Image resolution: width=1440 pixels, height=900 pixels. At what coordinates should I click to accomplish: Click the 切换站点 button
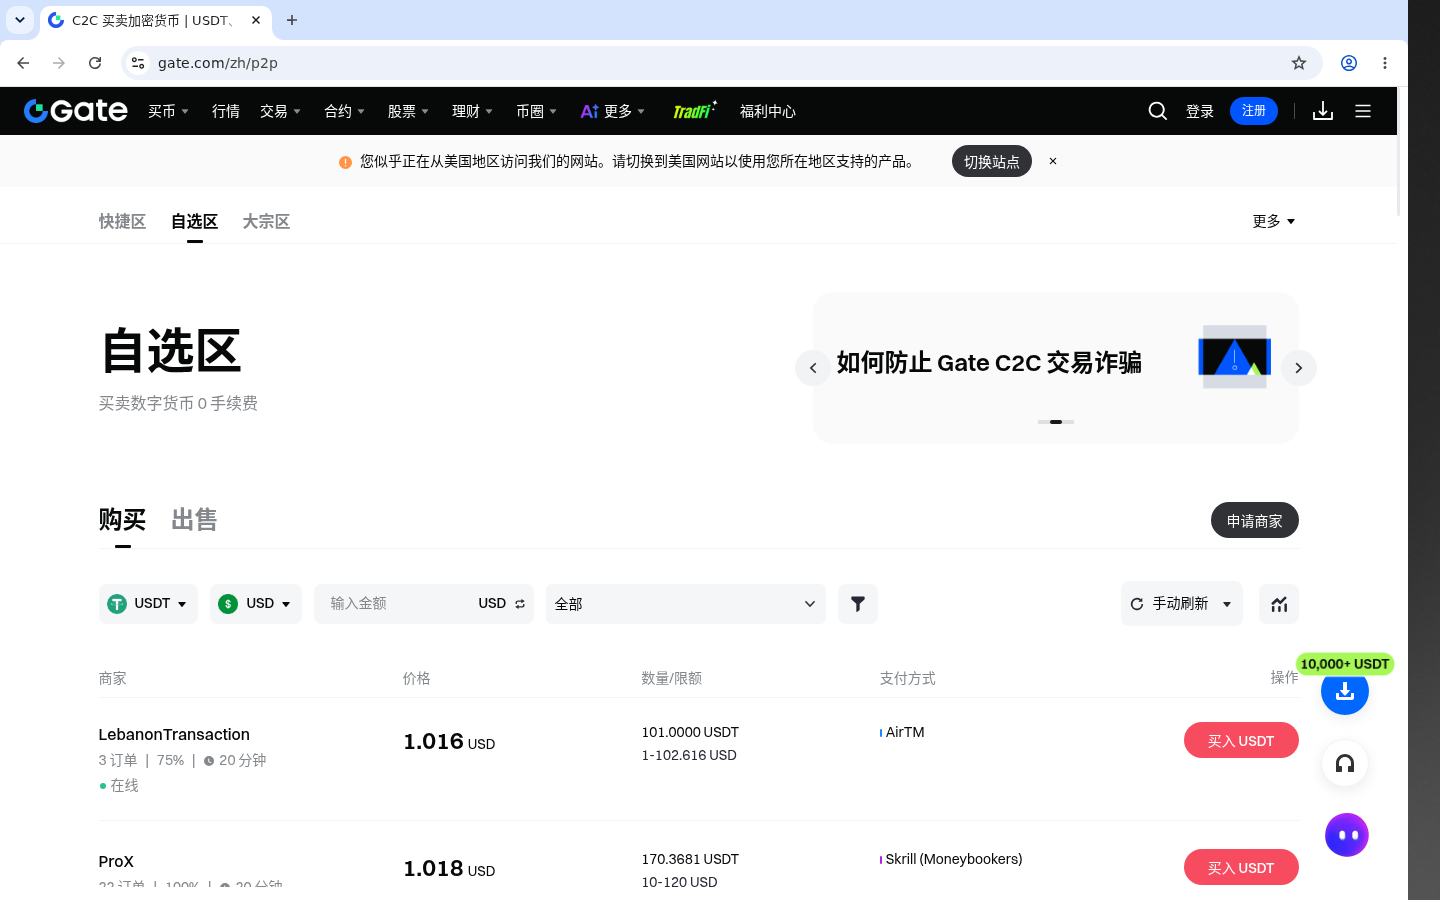tap(991, 161)
